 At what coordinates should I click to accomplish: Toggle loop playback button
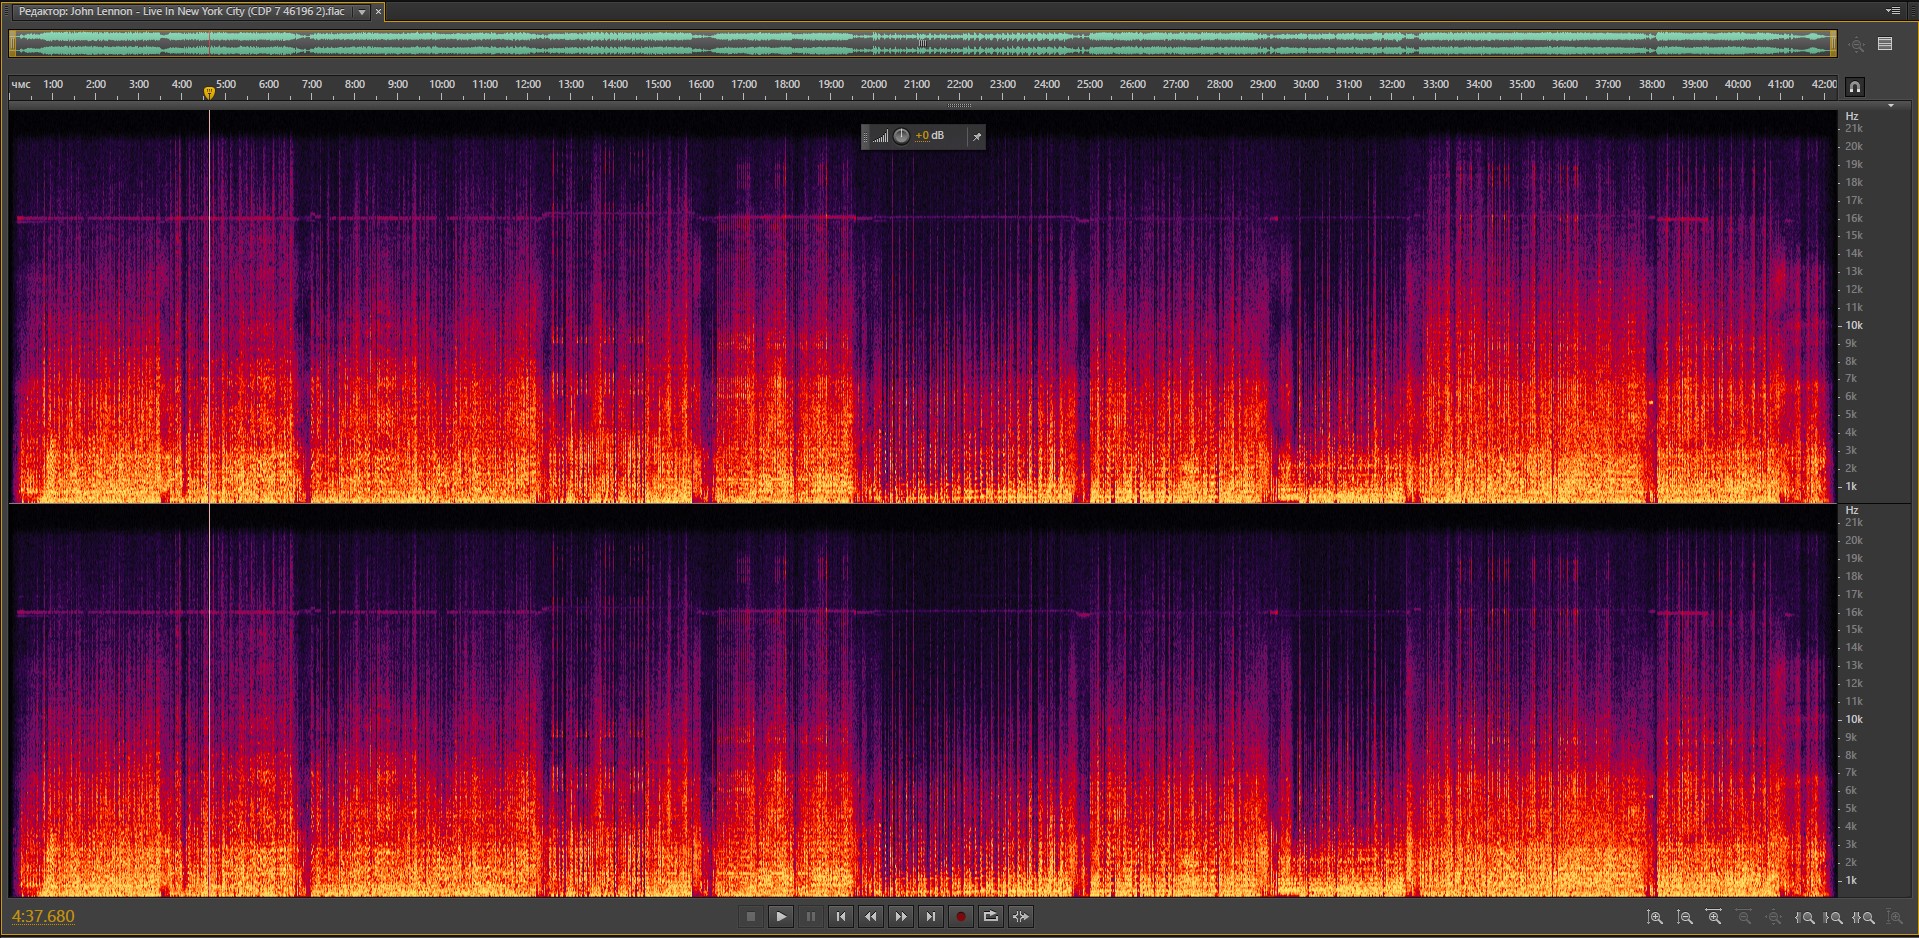[x=990, y=917]
